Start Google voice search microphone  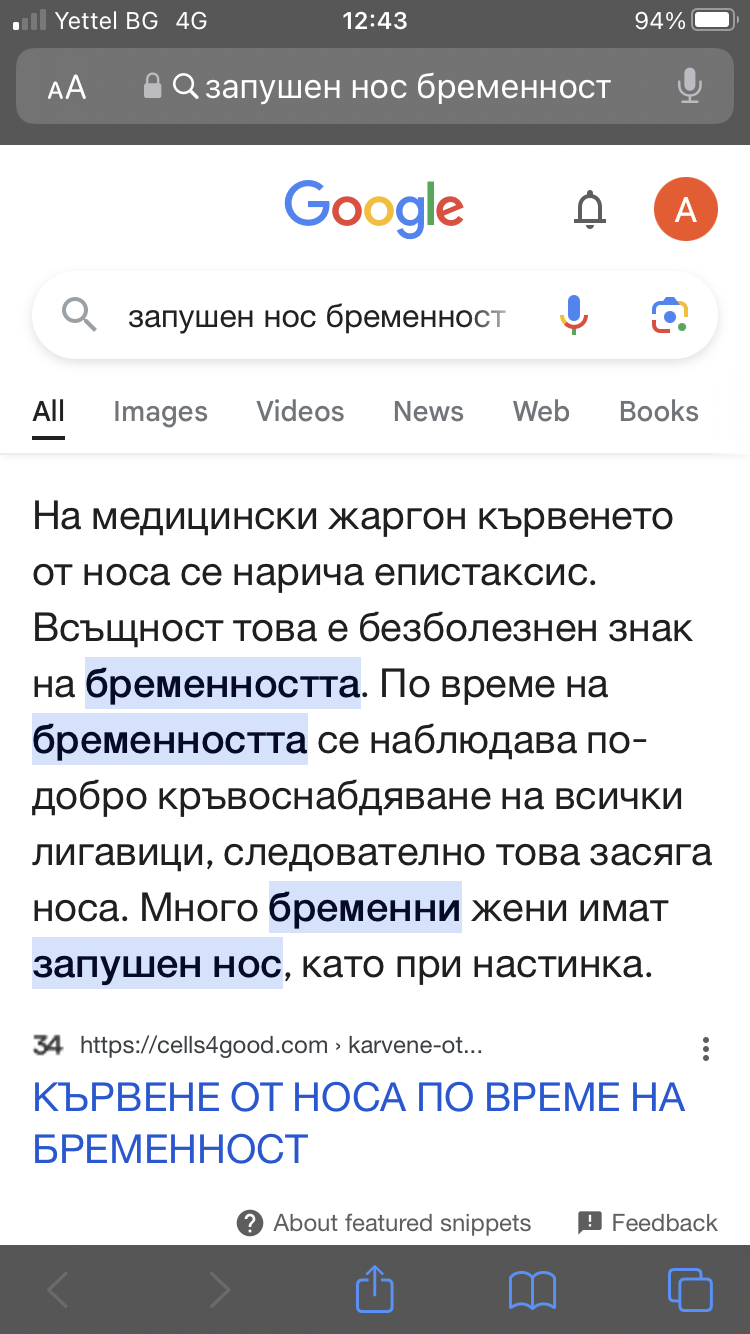click(573, 316)
